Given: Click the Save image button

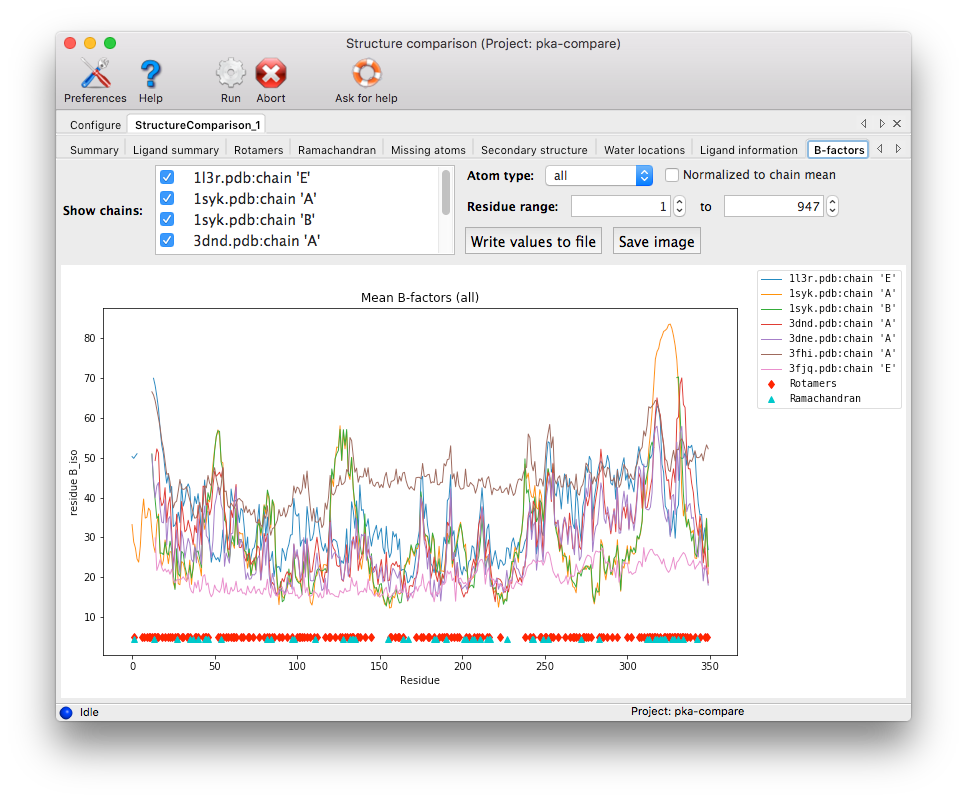Looking at the screenshot, I should tap(655, 242).
